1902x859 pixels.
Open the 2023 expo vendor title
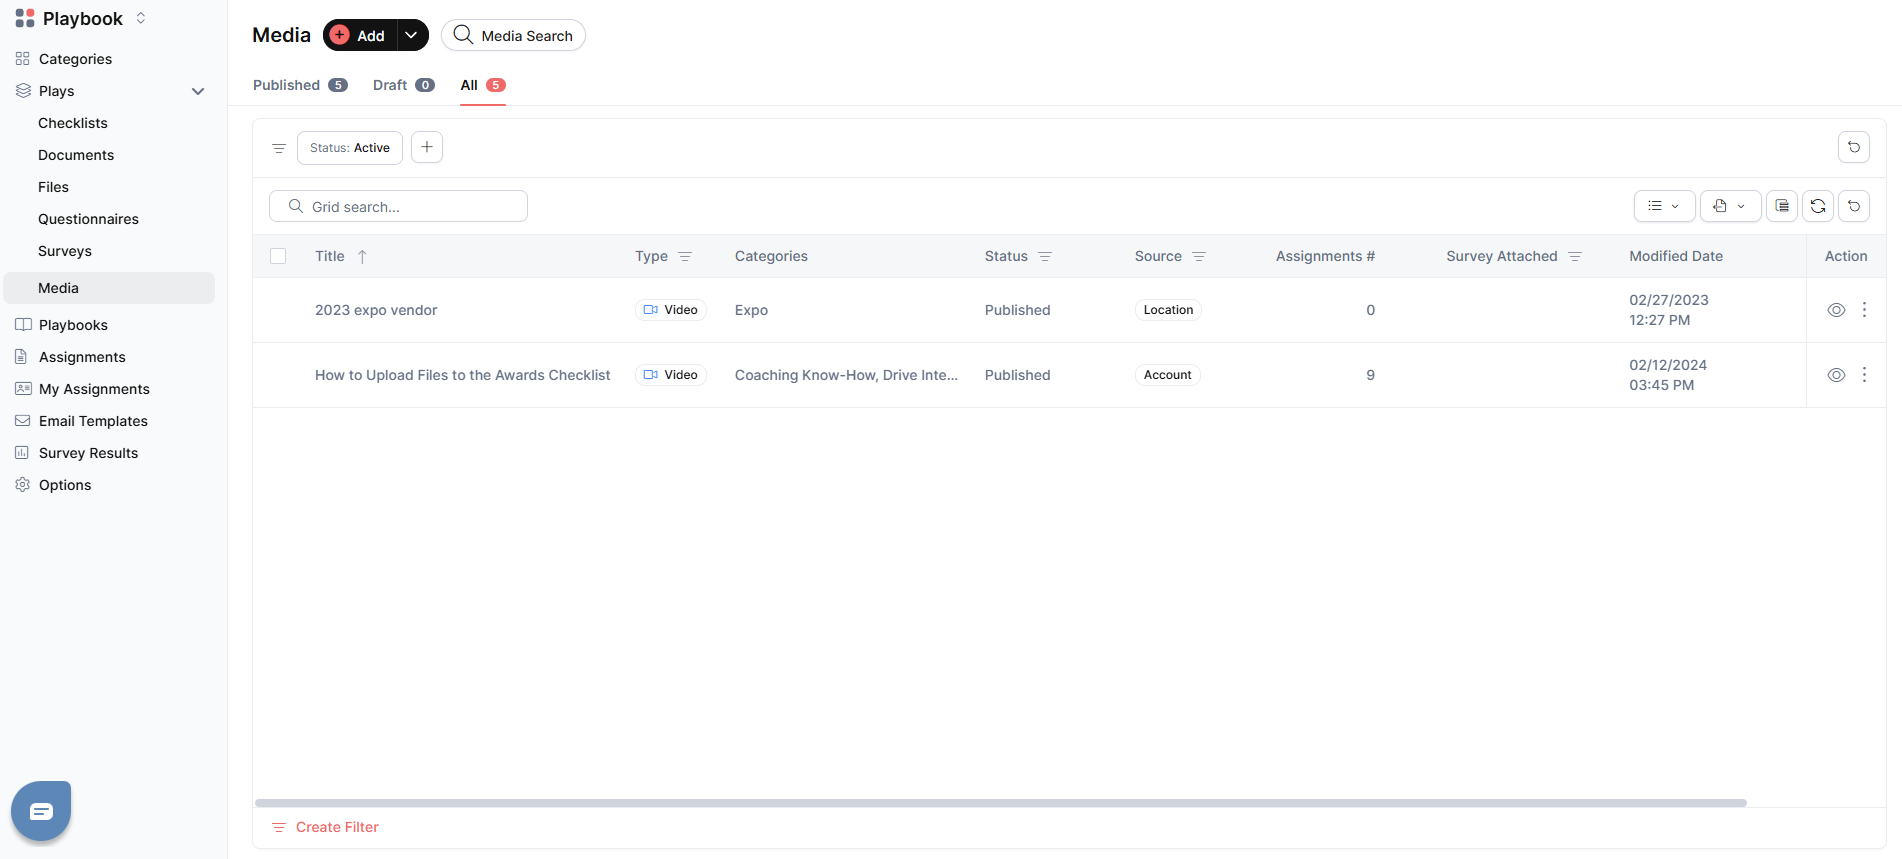click(376, 310)
